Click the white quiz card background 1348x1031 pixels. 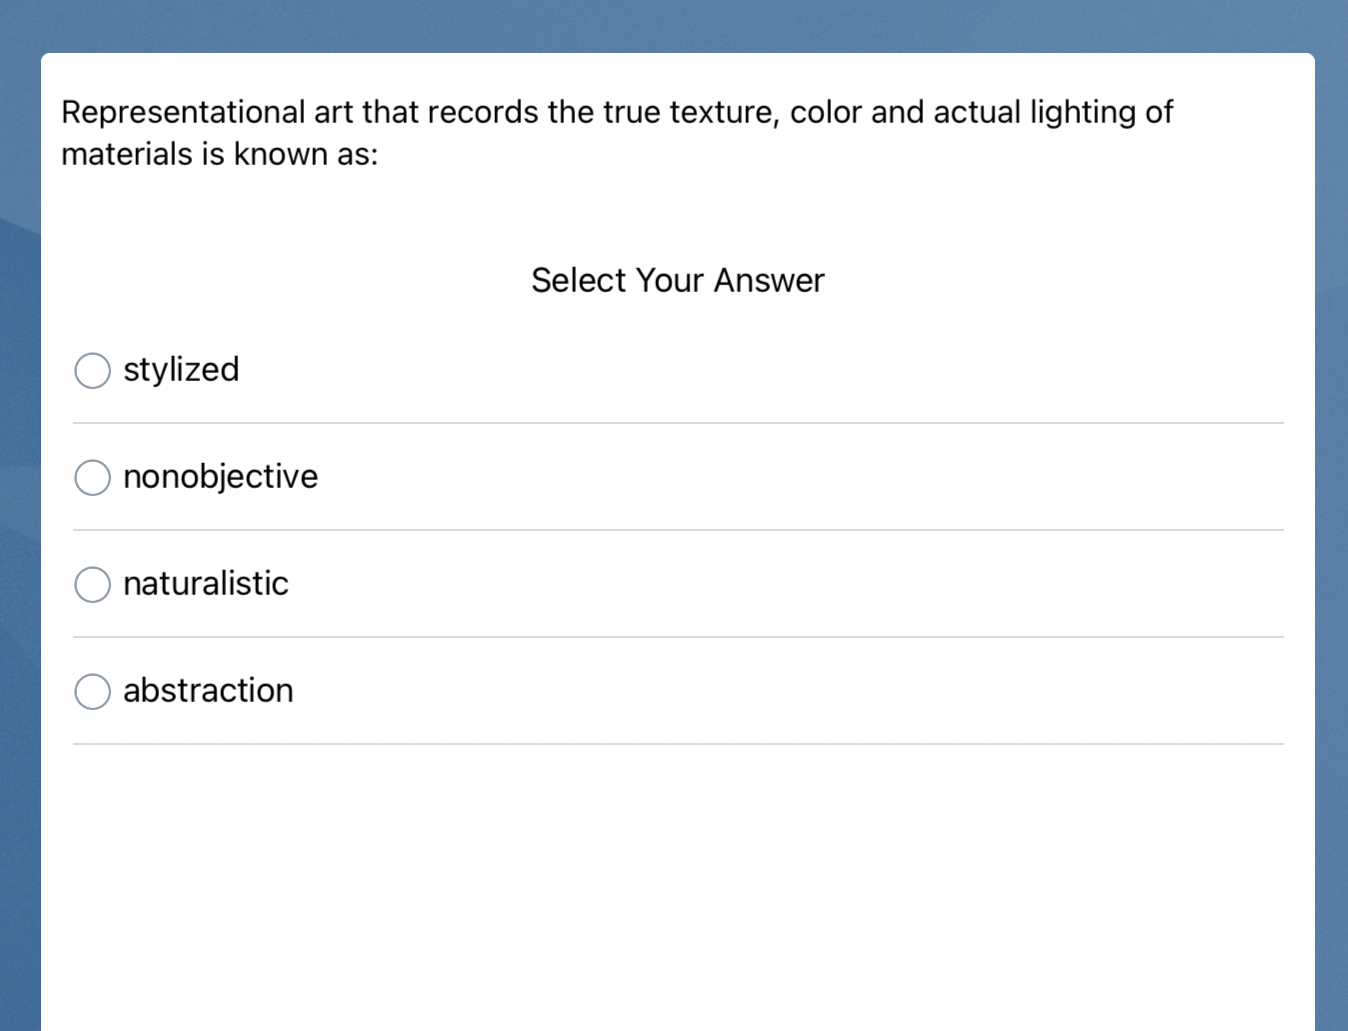677,880
